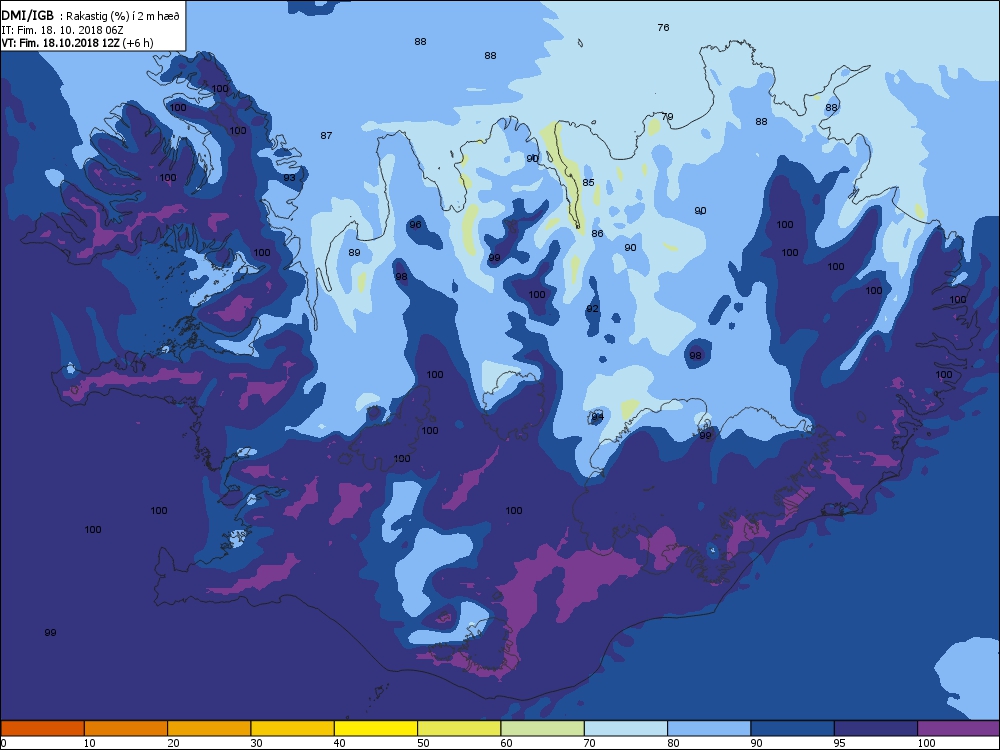Image resolution: width=1000 pixels, height=750 pixels.
Task: Pick the amber 20–30 legend swatch
Action: (x=209, y=728)
